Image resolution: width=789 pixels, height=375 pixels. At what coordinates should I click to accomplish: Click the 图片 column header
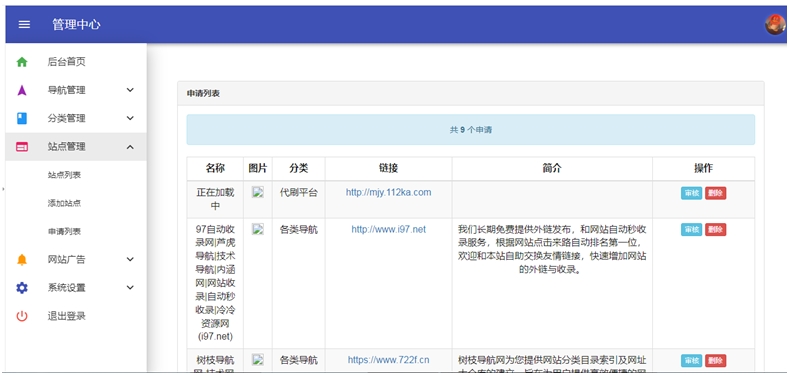258,169
